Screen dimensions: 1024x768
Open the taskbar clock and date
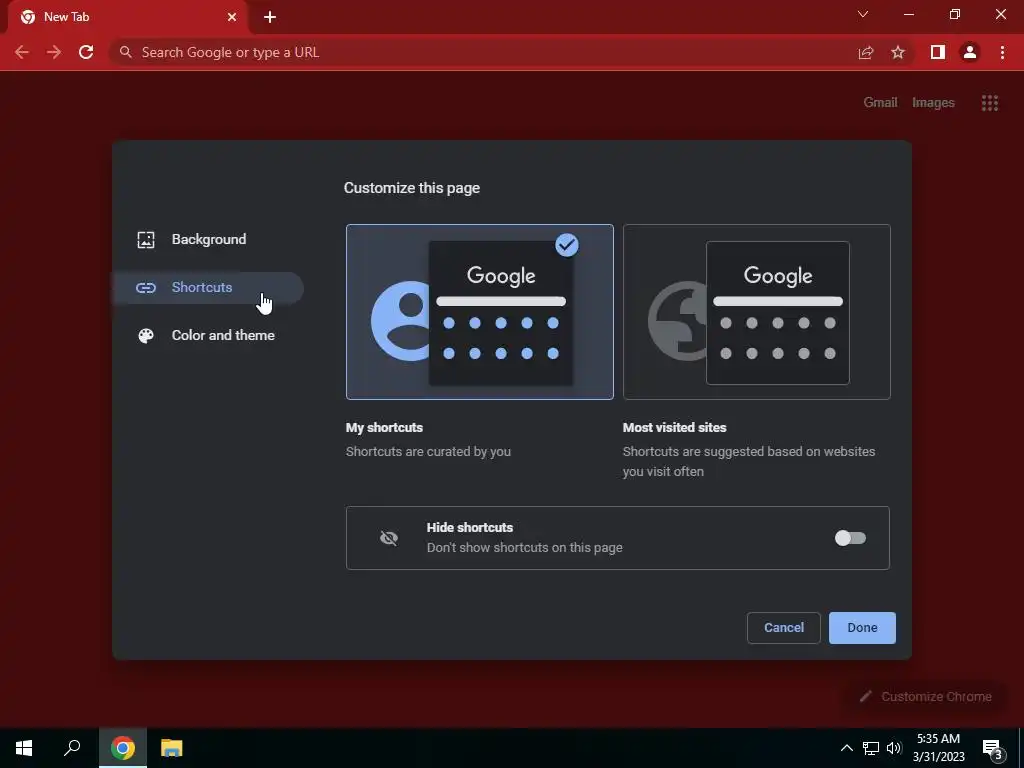pos(938,748)
